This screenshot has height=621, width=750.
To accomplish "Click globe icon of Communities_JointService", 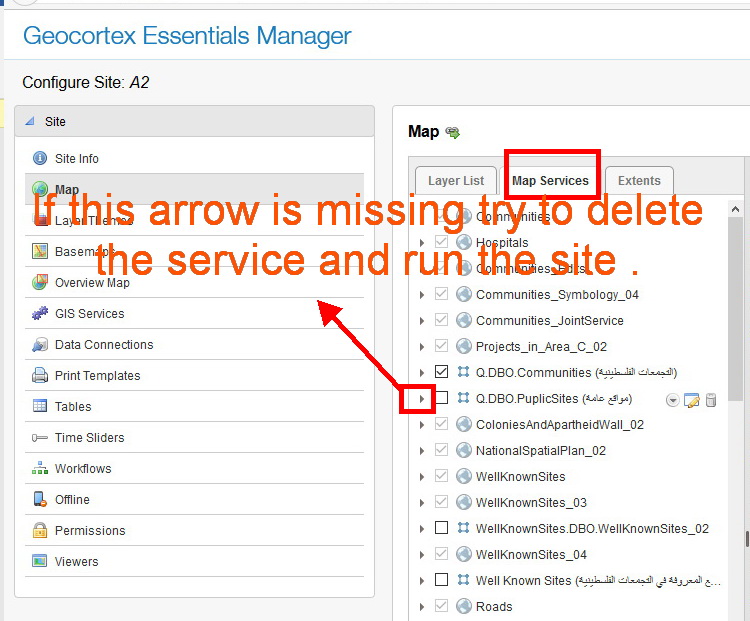I will point(463,320).
